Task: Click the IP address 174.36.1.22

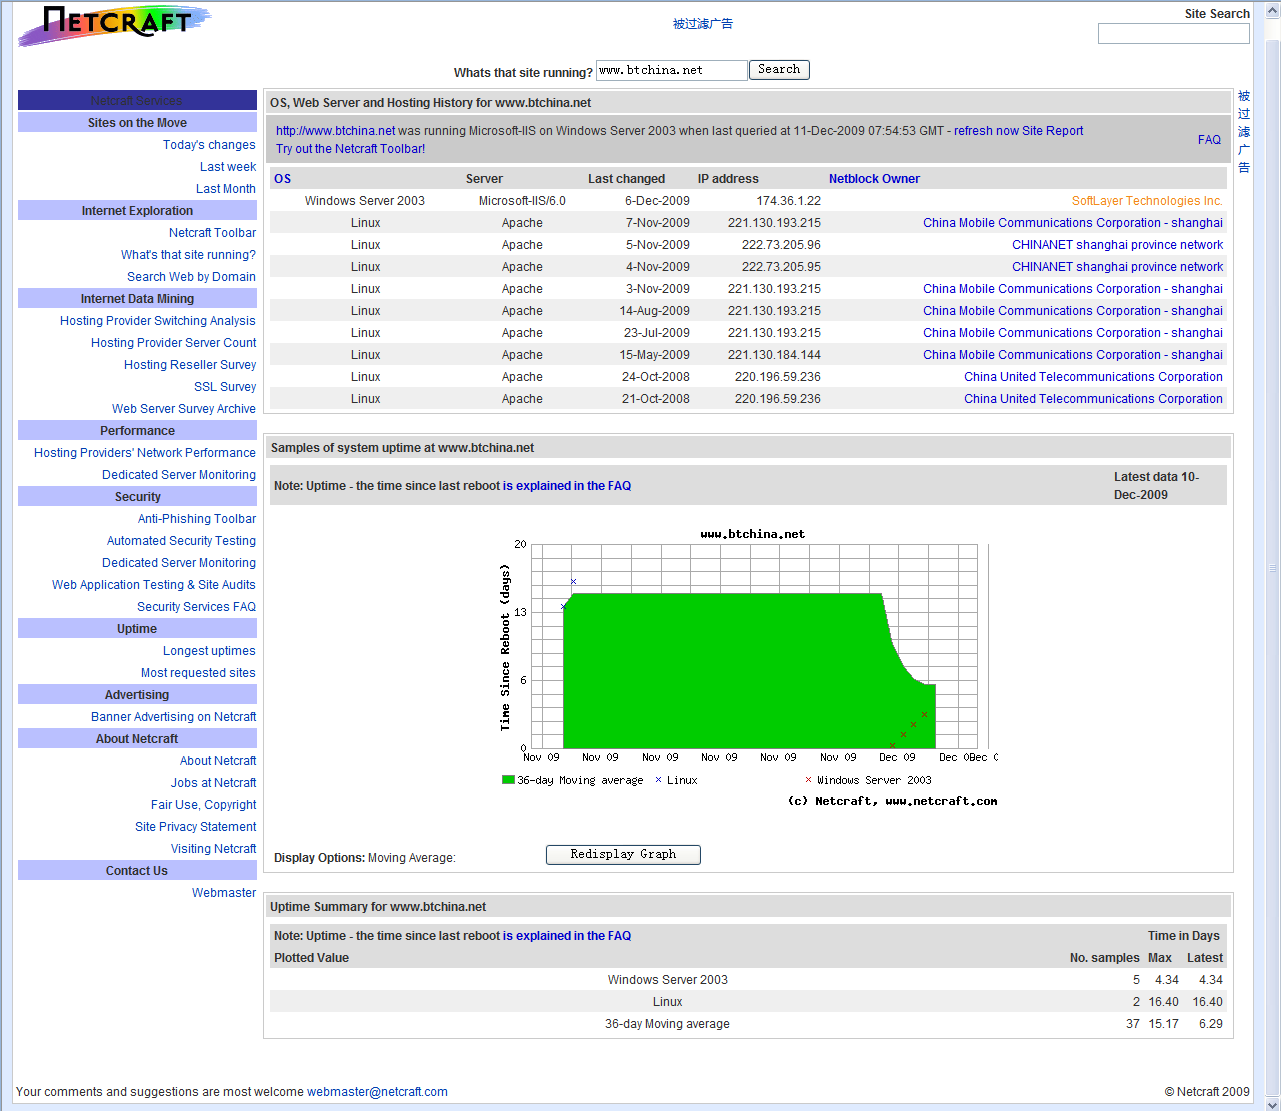Action: [x=788, y=201]
